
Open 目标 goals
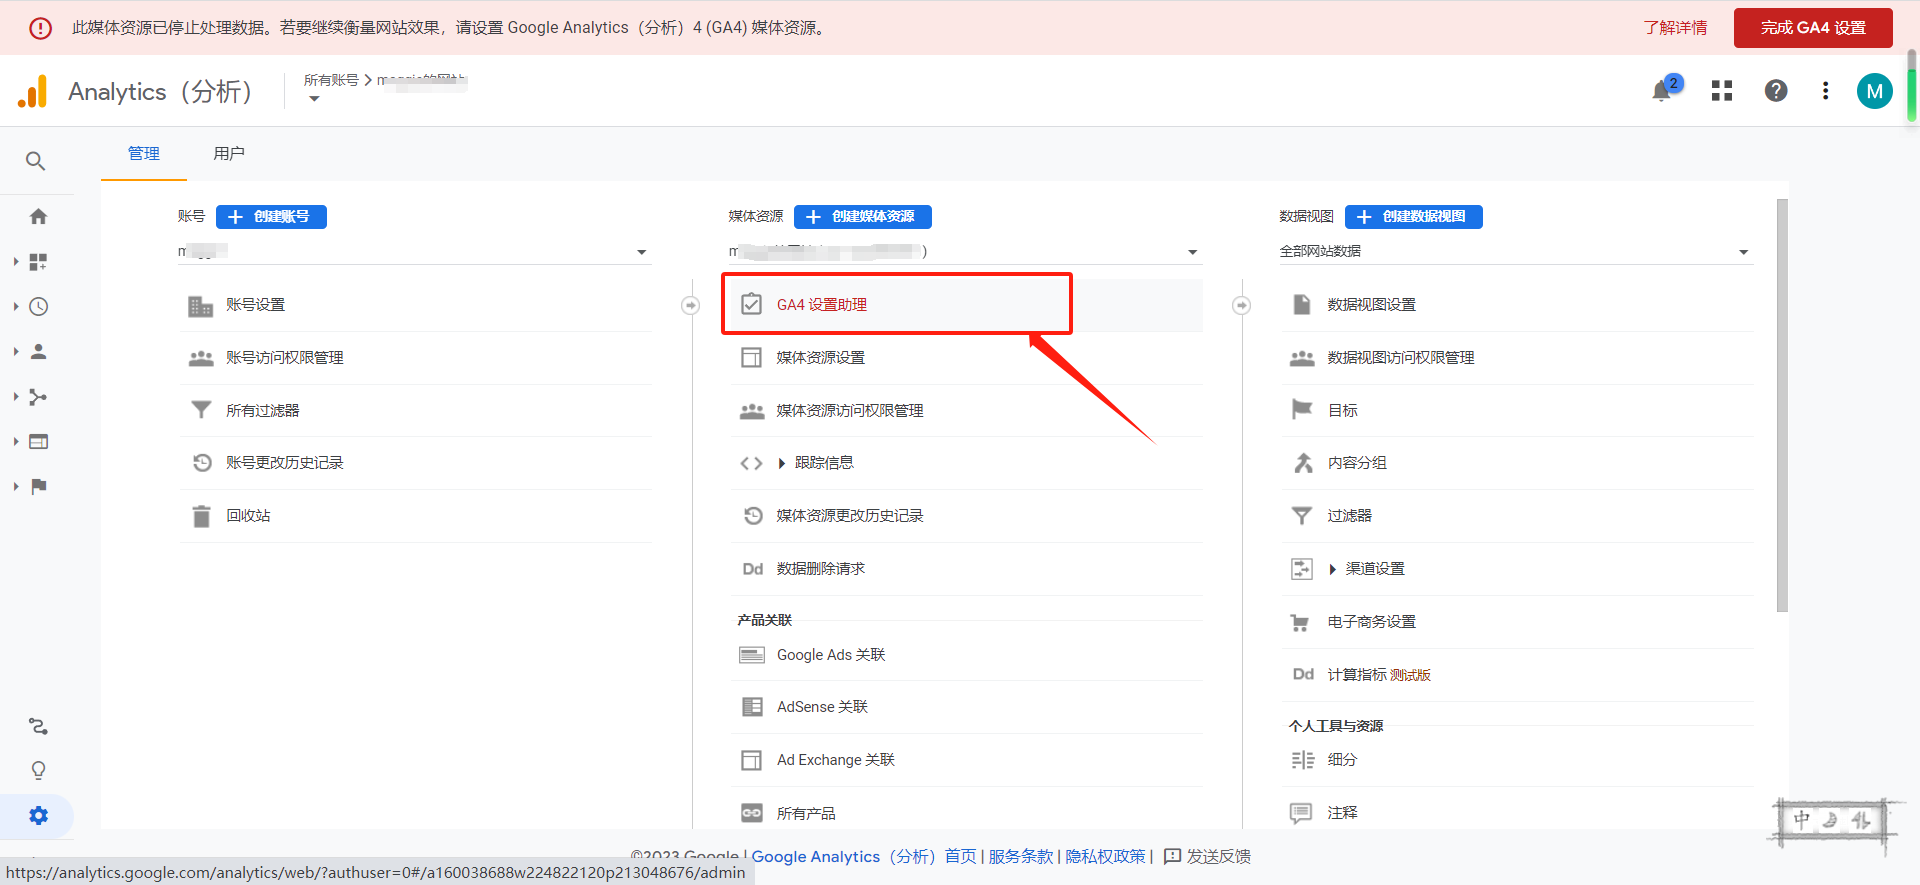(1518, 410)
